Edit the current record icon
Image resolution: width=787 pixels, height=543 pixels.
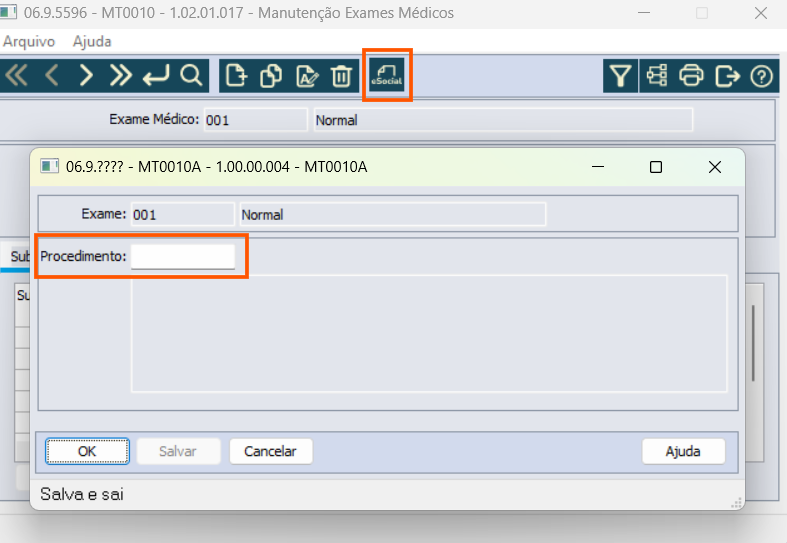pyautogui.click(x=307, y=76)
